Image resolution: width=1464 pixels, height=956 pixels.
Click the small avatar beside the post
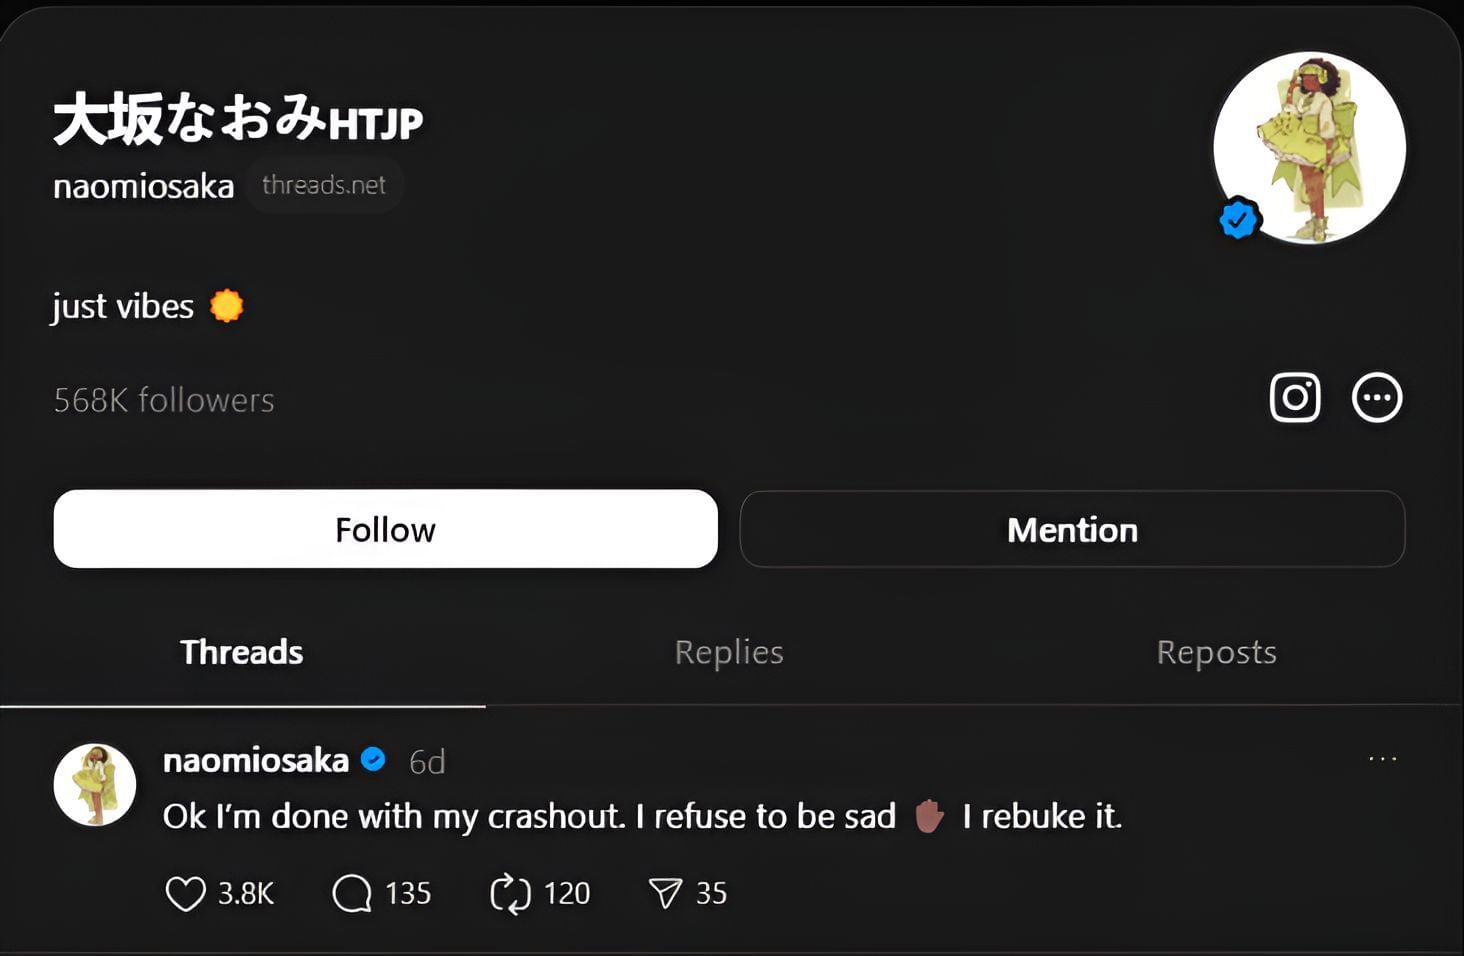pos(95,785)
